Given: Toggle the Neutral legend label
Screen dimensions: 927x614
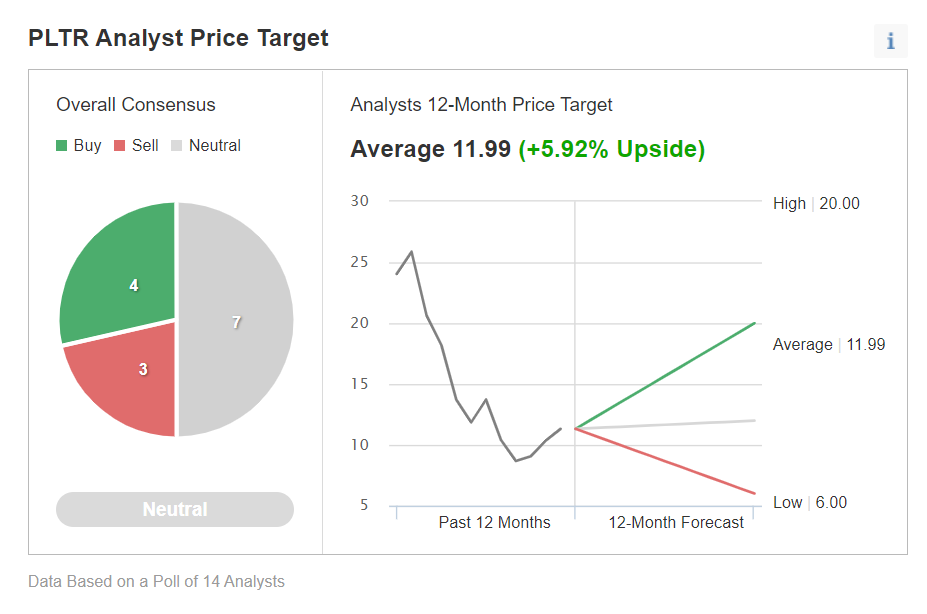Looking at the screenshot, I should (x=215, y=146).
